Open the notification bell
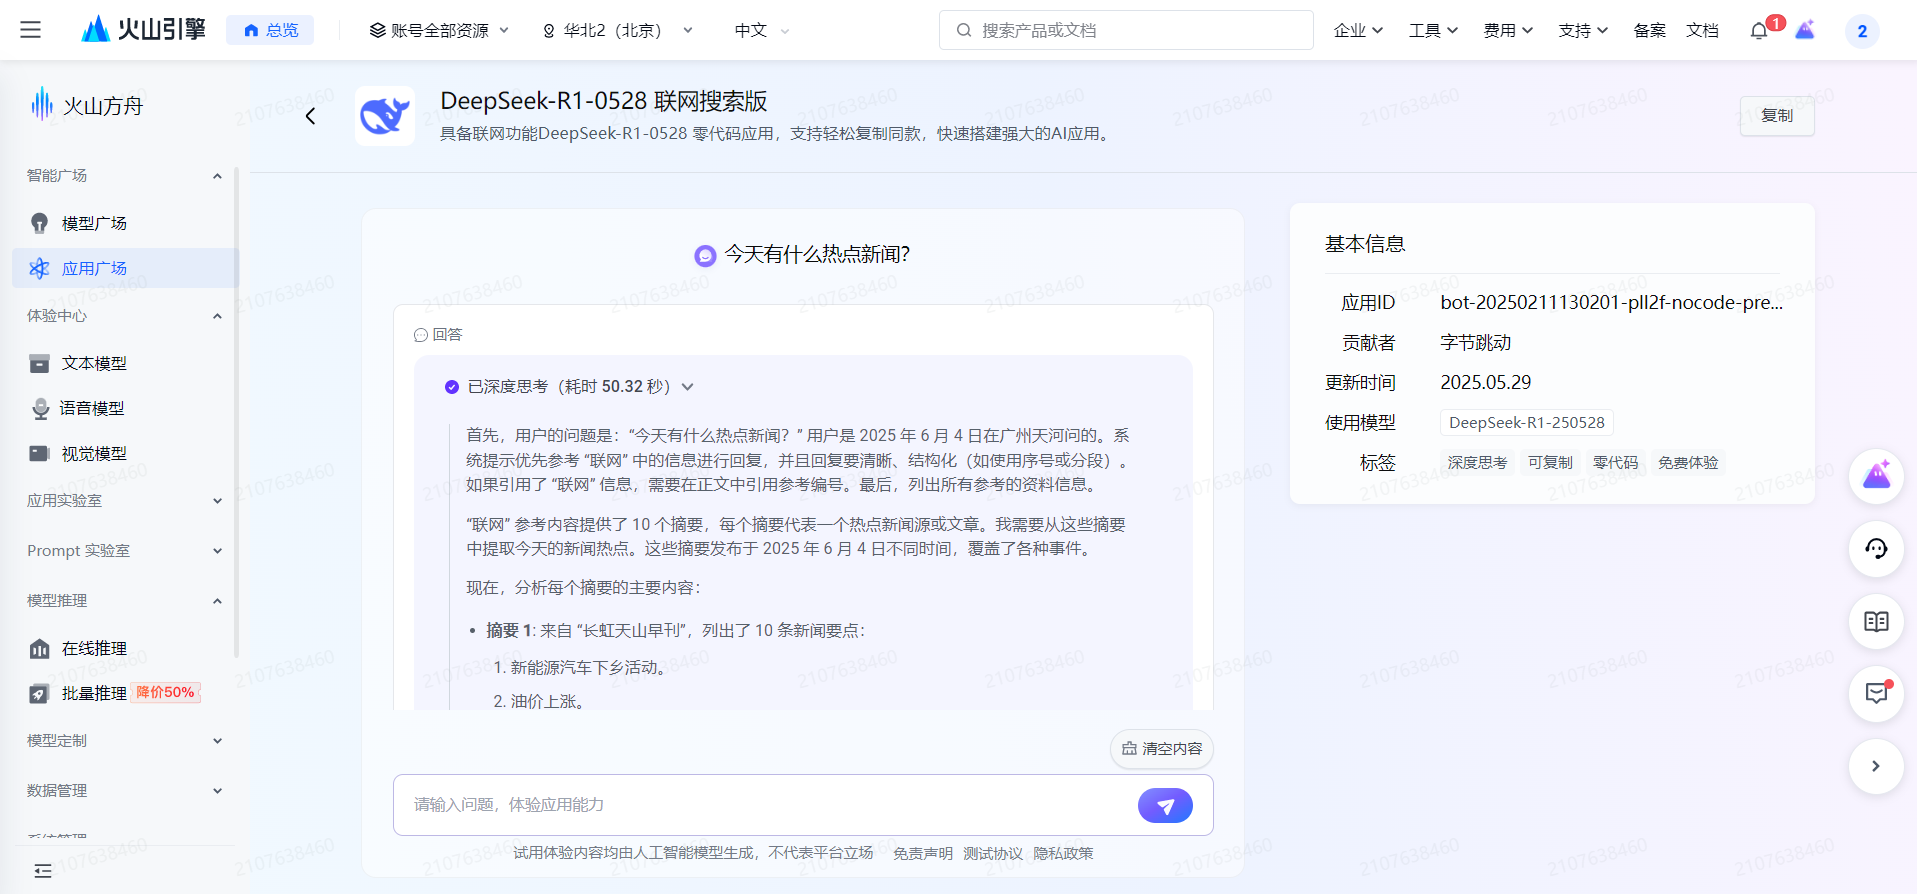 tap(1759, 31)
